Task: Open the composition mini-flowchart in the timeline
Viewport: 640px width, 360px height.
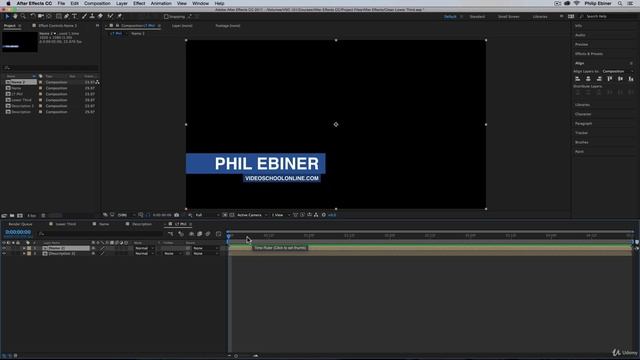Action: pos(171,234)
